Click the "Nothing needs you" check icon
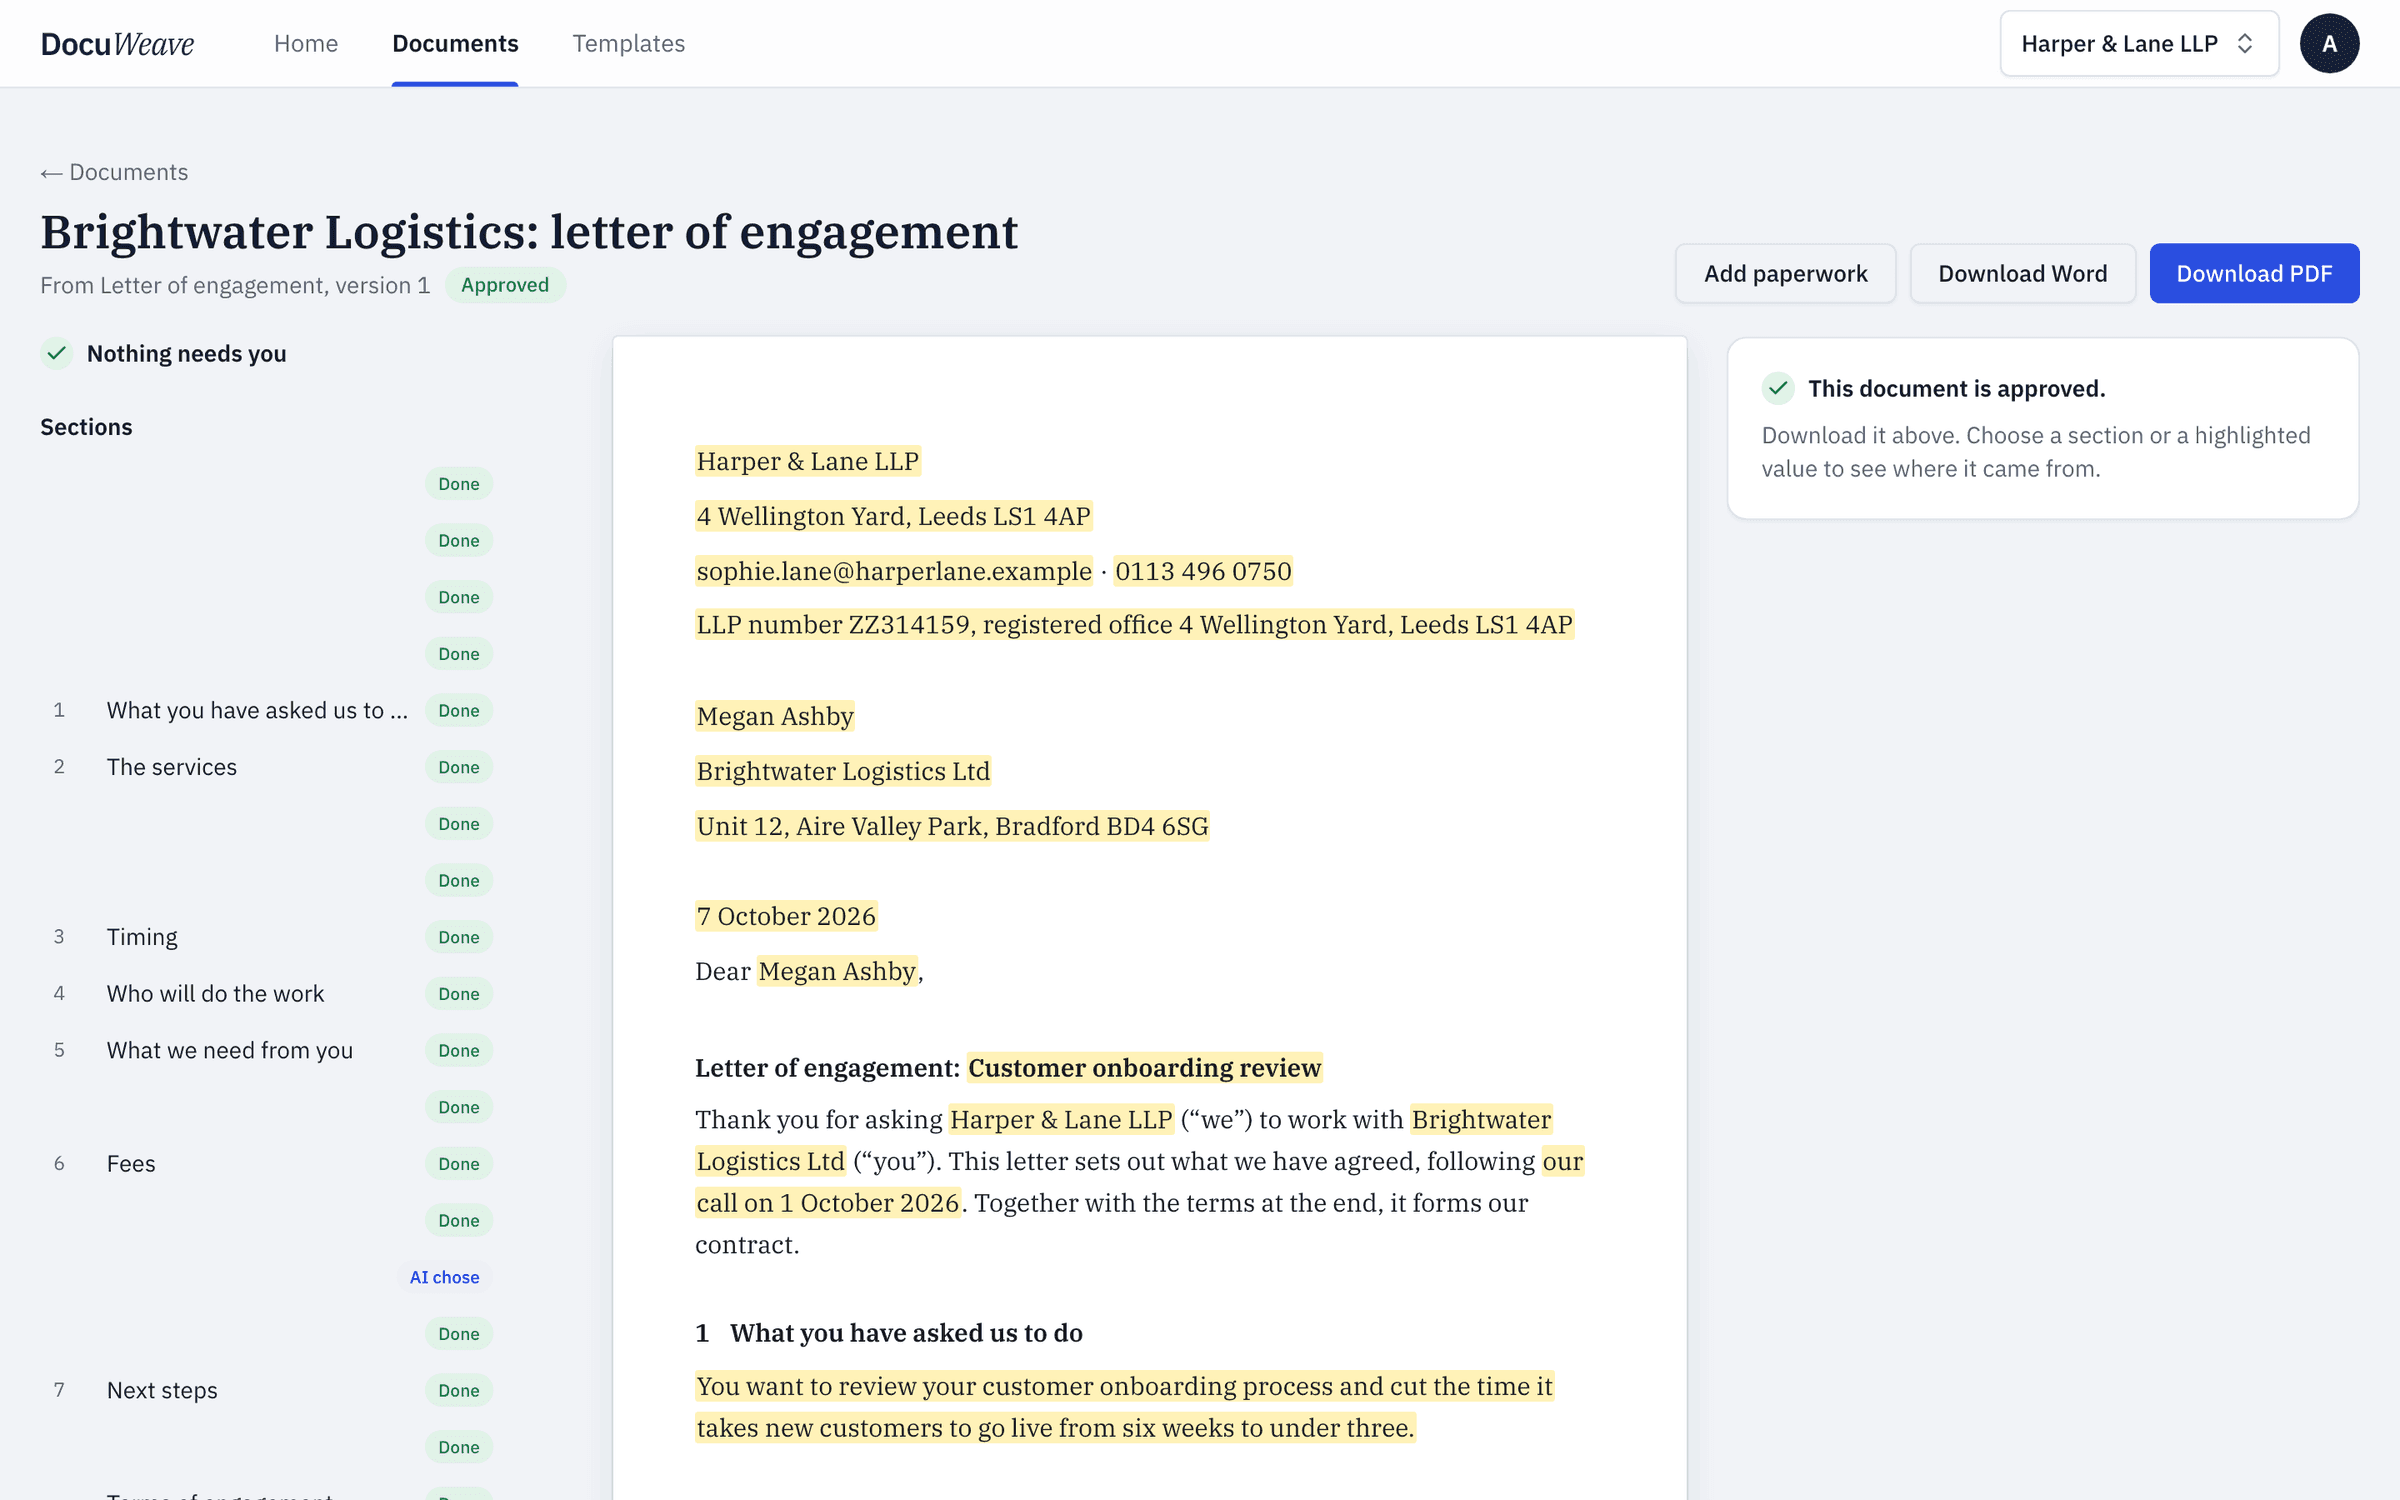This screenshot has height=1500, width=2400. click(x=57, y=353)
